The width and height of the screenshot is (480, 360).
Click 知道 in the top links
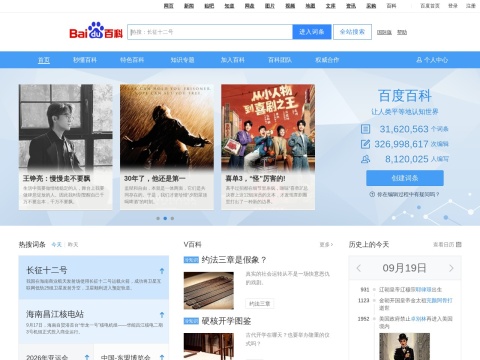(229, 6)
